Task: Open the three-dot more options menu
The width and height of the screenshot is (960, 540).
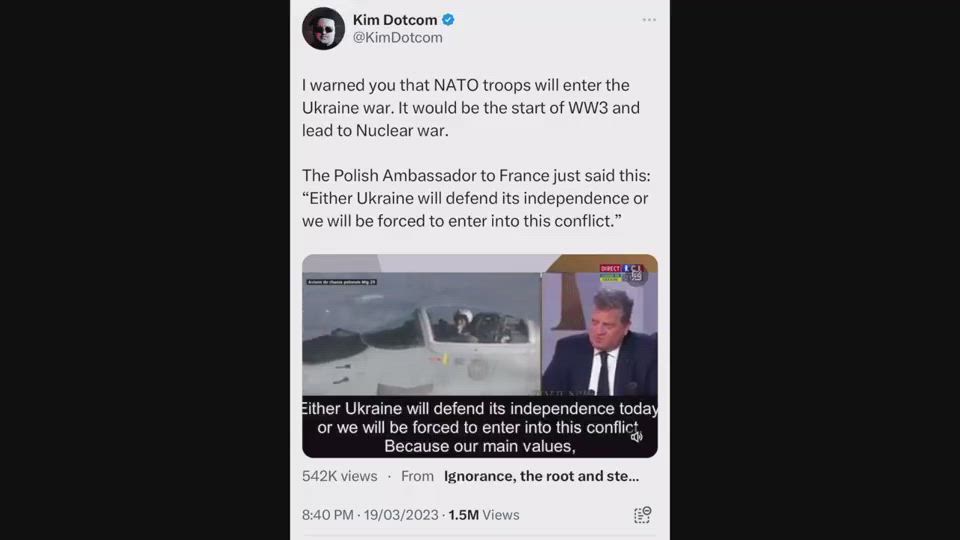Action: (x=649, y=20)
